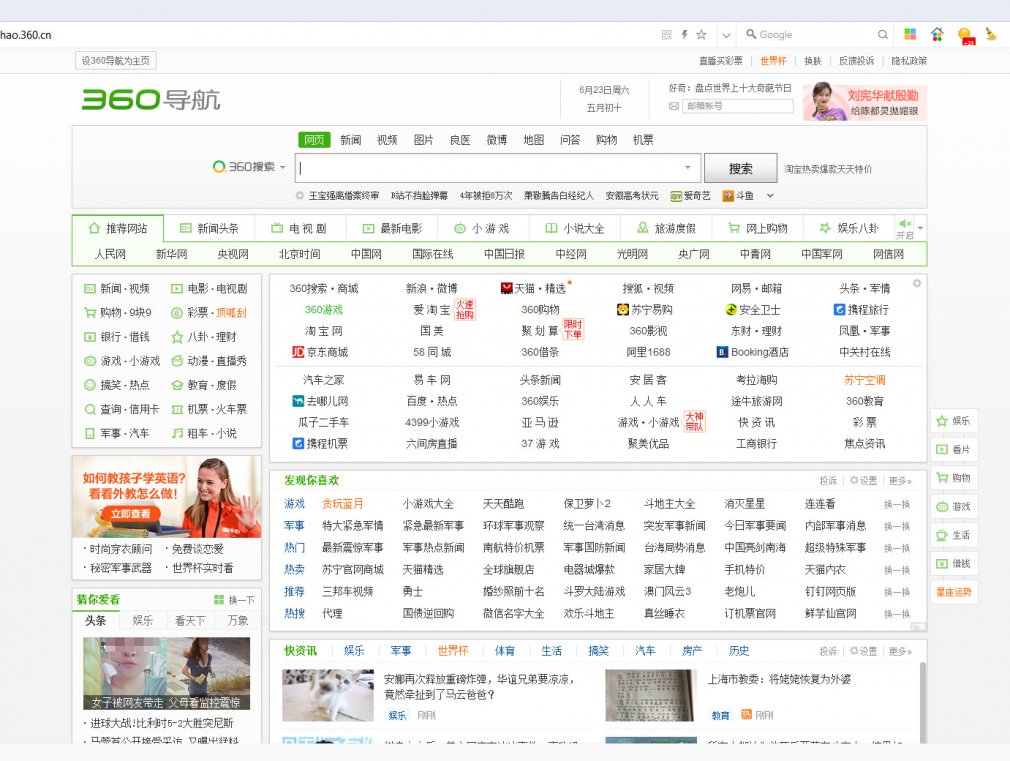Open 购物·9块9 sidebar category

click(x=118, y=313)
